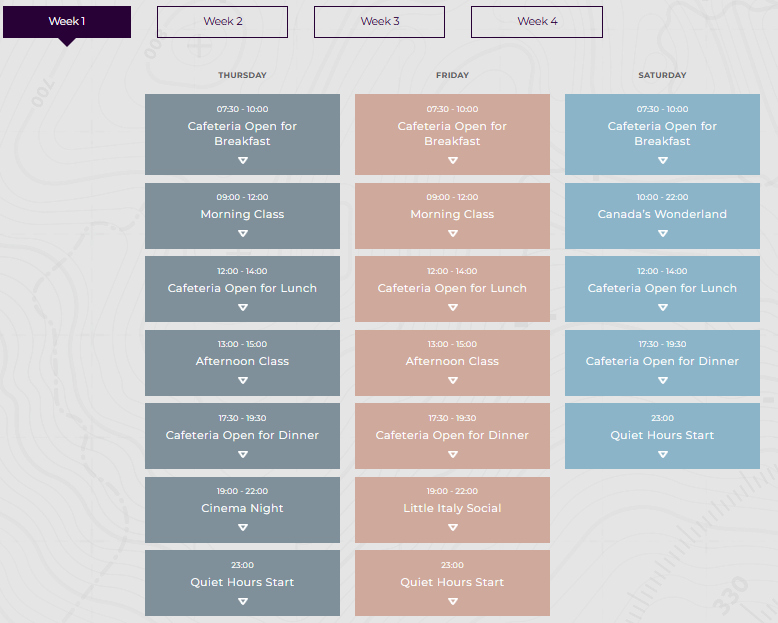Open Saturday Cafeteria Open for Dinner card
Image resolution: width=778 pixels, height=623 pixels.
point(662,361)
